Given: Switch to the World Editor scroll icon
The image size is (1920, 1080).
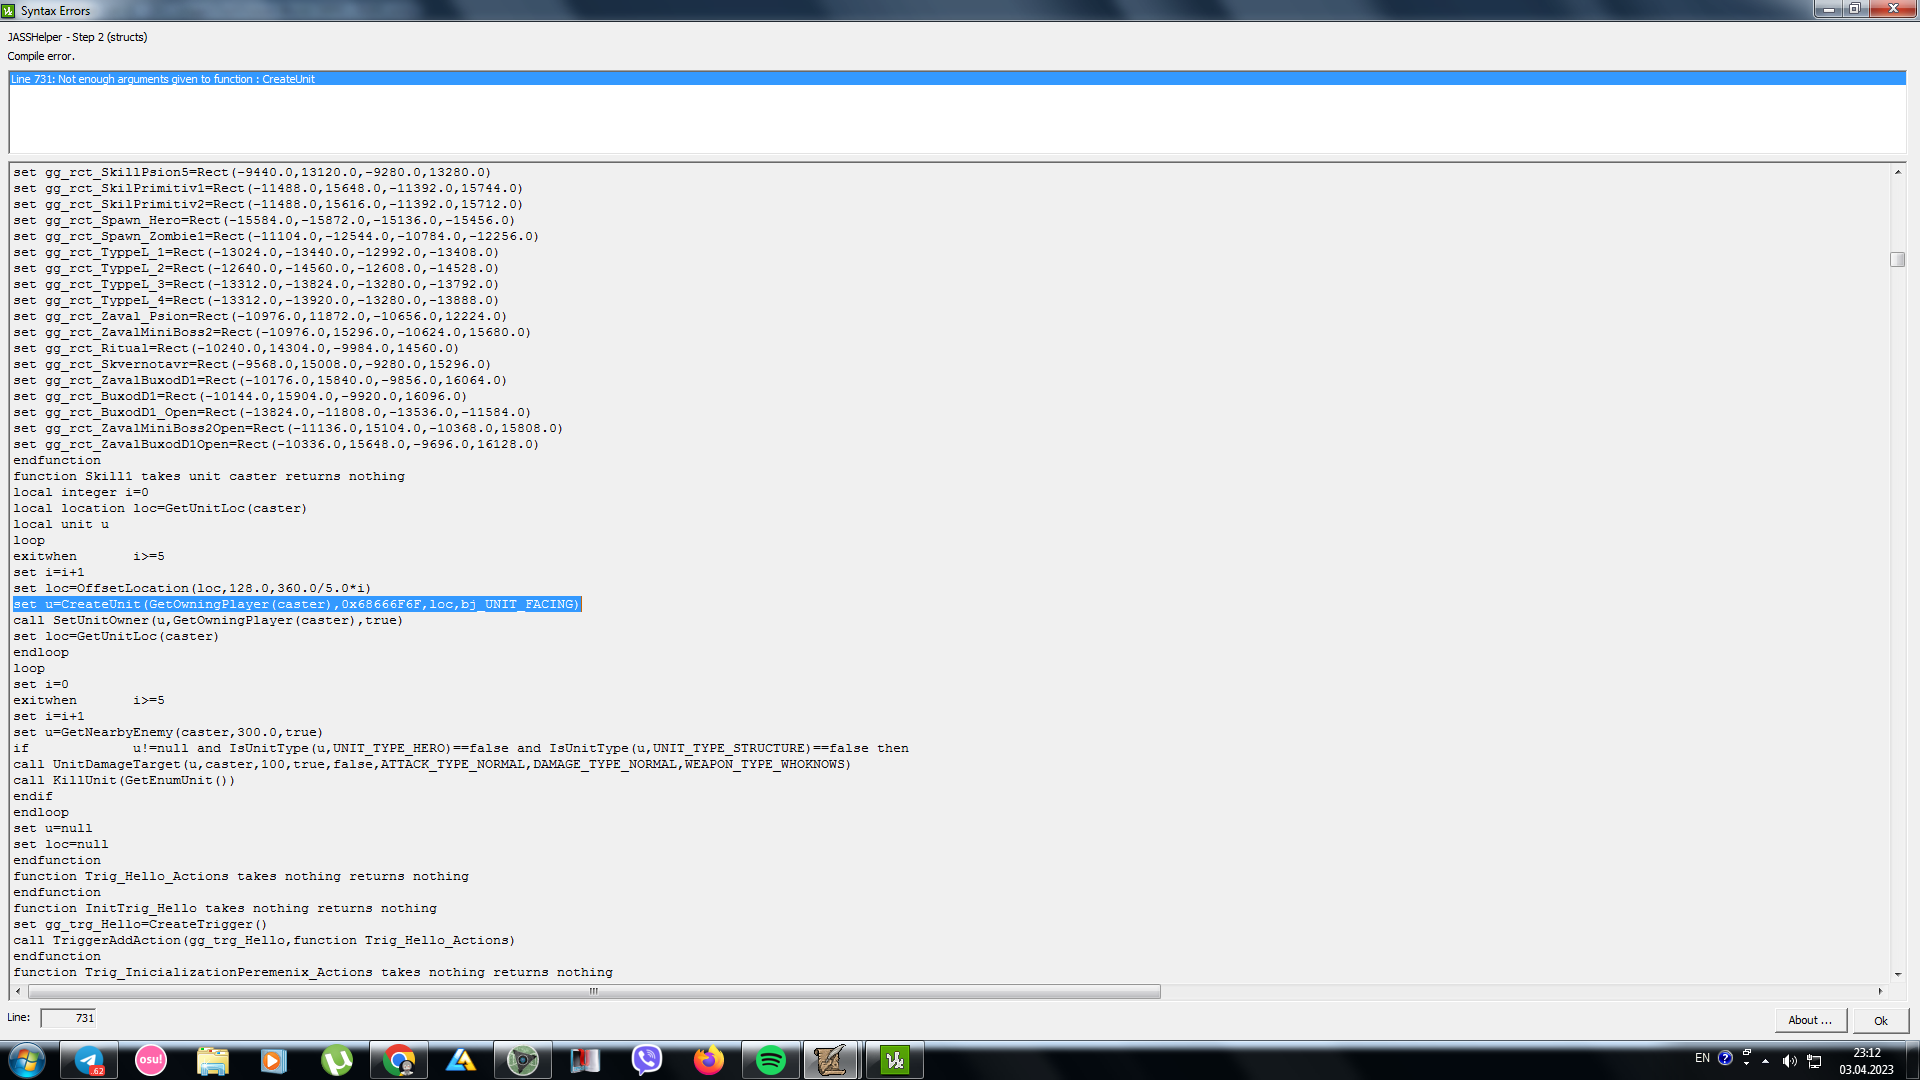Looking at the screenshot, I should (x=830, y=1060).
